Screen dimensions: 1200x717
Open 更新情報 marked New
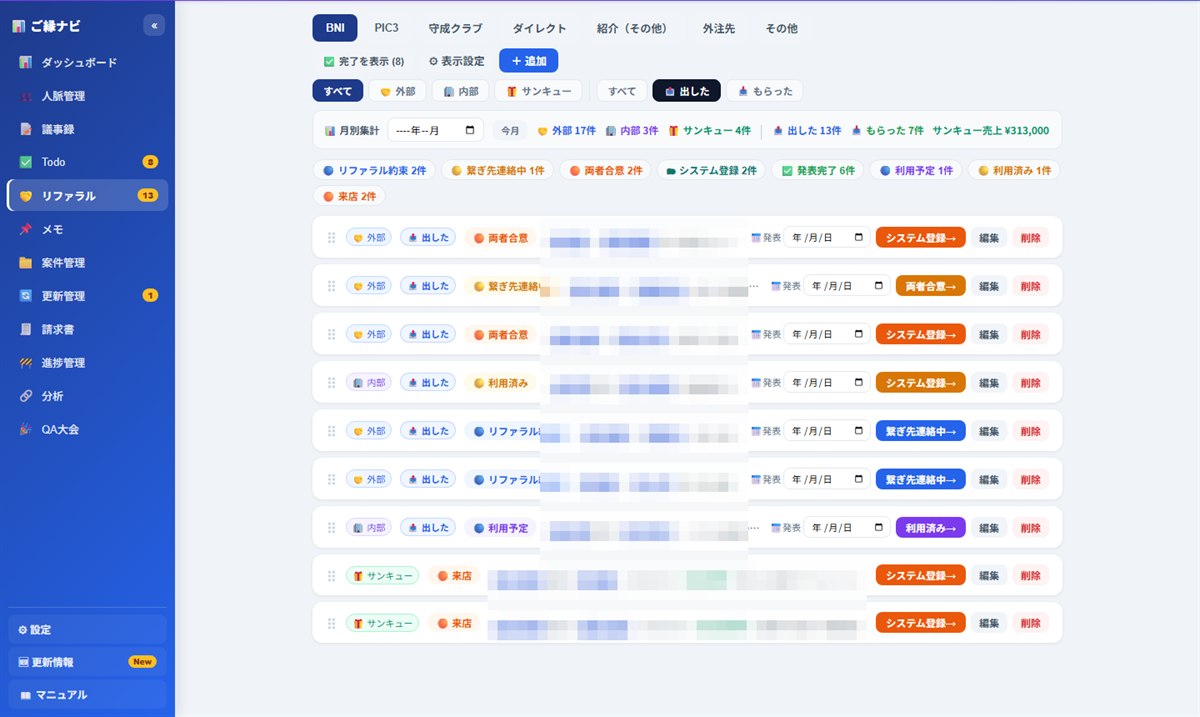coord(87,662)
